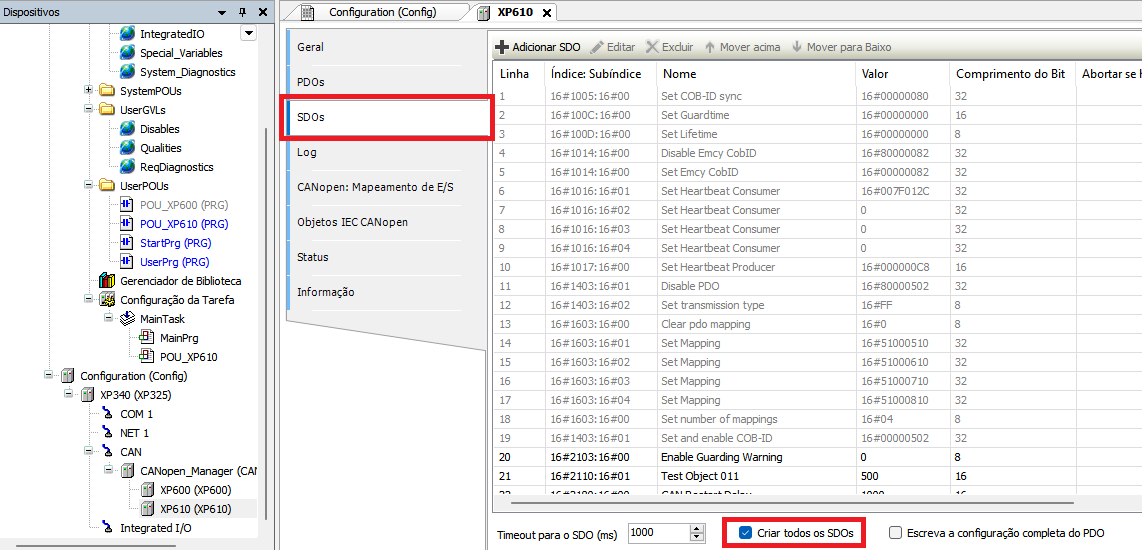Click the Adicionar SDO plus icon
Viewport: 1142px width, 550px height.
click(502, 47)
